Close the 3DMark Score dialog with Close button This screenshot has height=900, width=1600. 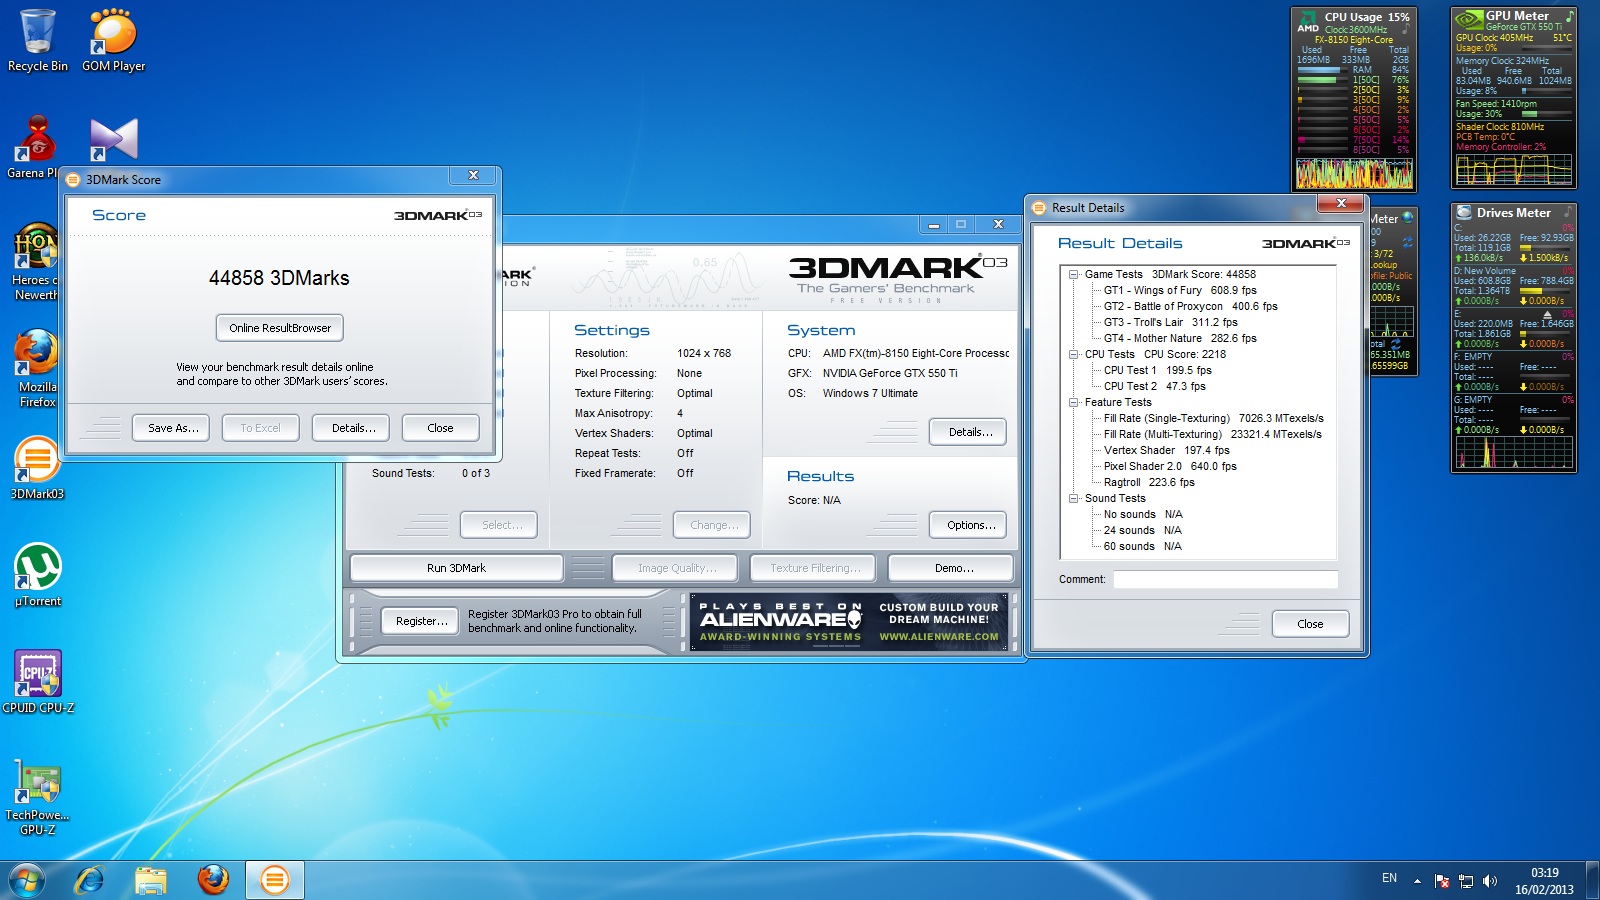pyautogui.click(x=440, y=428)
